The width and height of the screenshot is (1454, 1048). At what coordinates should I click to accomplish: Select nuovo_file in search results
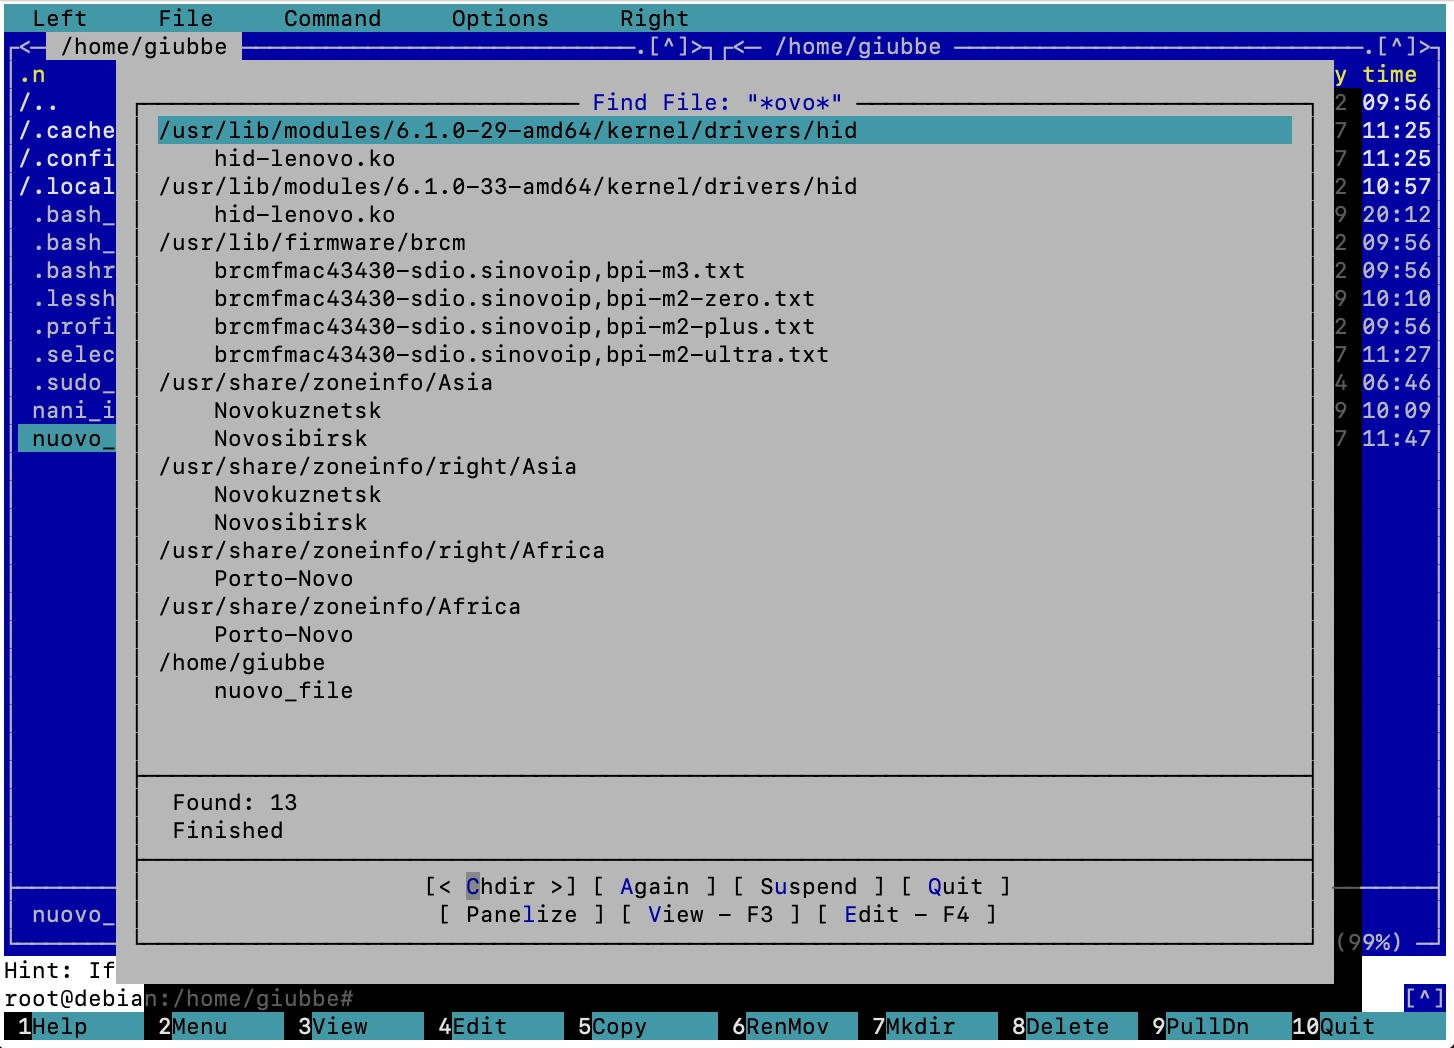pyautogui.click(x=283, y=691)
